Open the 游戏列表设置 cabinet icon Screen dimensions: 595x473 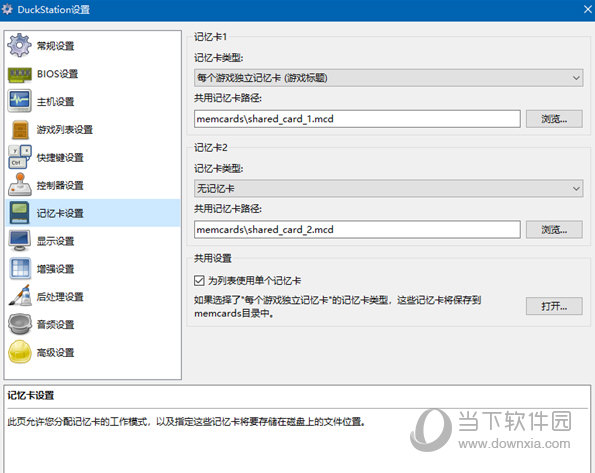point(20,129)
